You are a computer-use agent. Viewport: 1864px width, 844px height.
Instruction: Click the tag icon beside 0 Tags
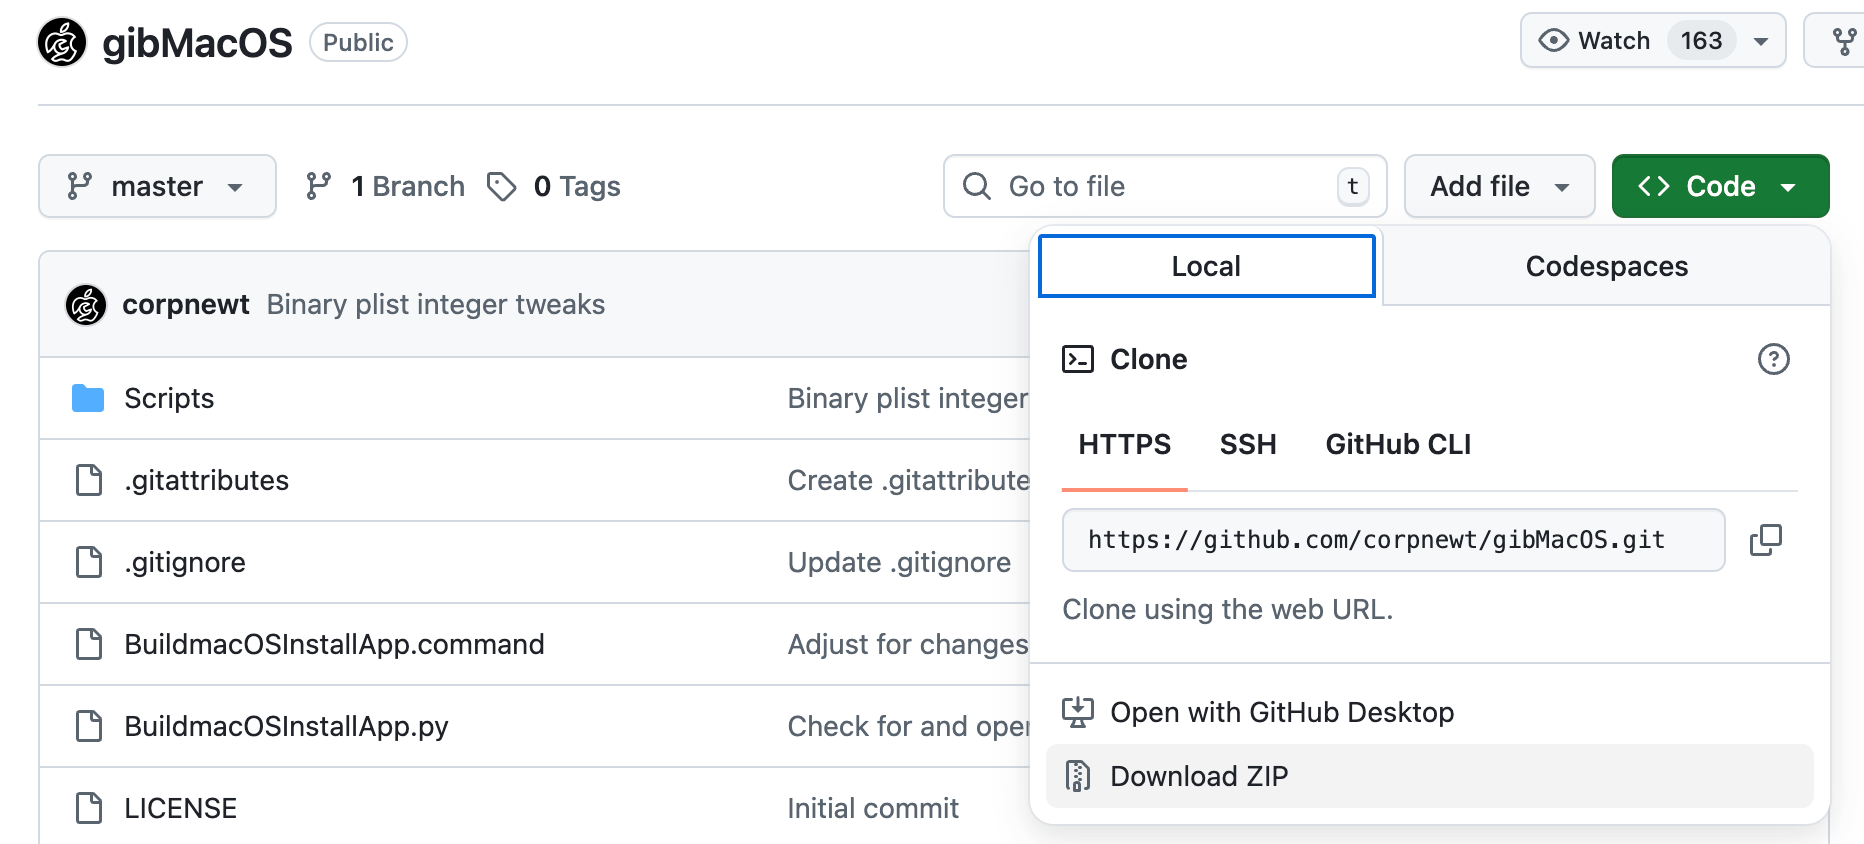pos(502,187)
